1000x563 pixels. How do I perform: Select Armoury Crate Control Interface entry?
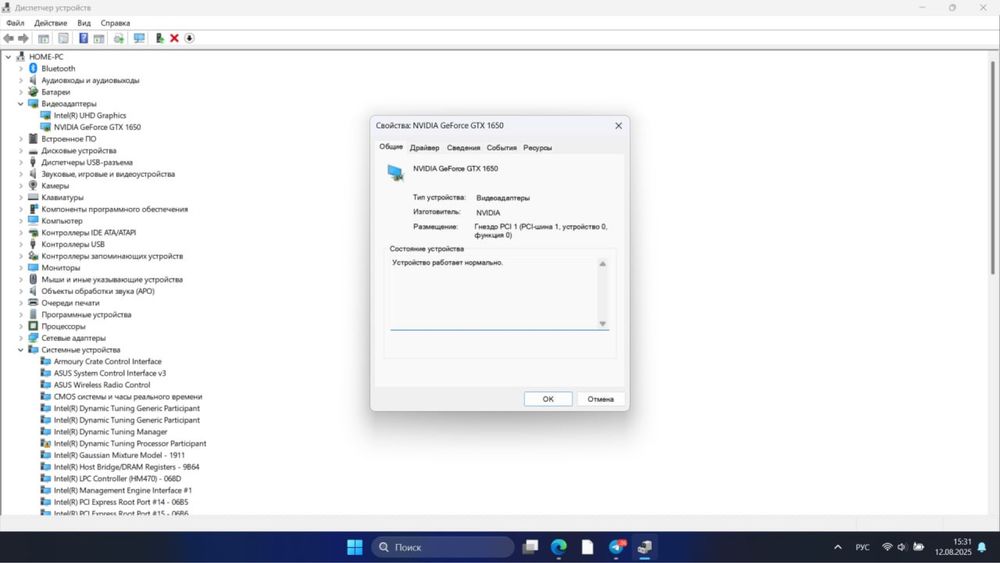click(x=107, y=361)
